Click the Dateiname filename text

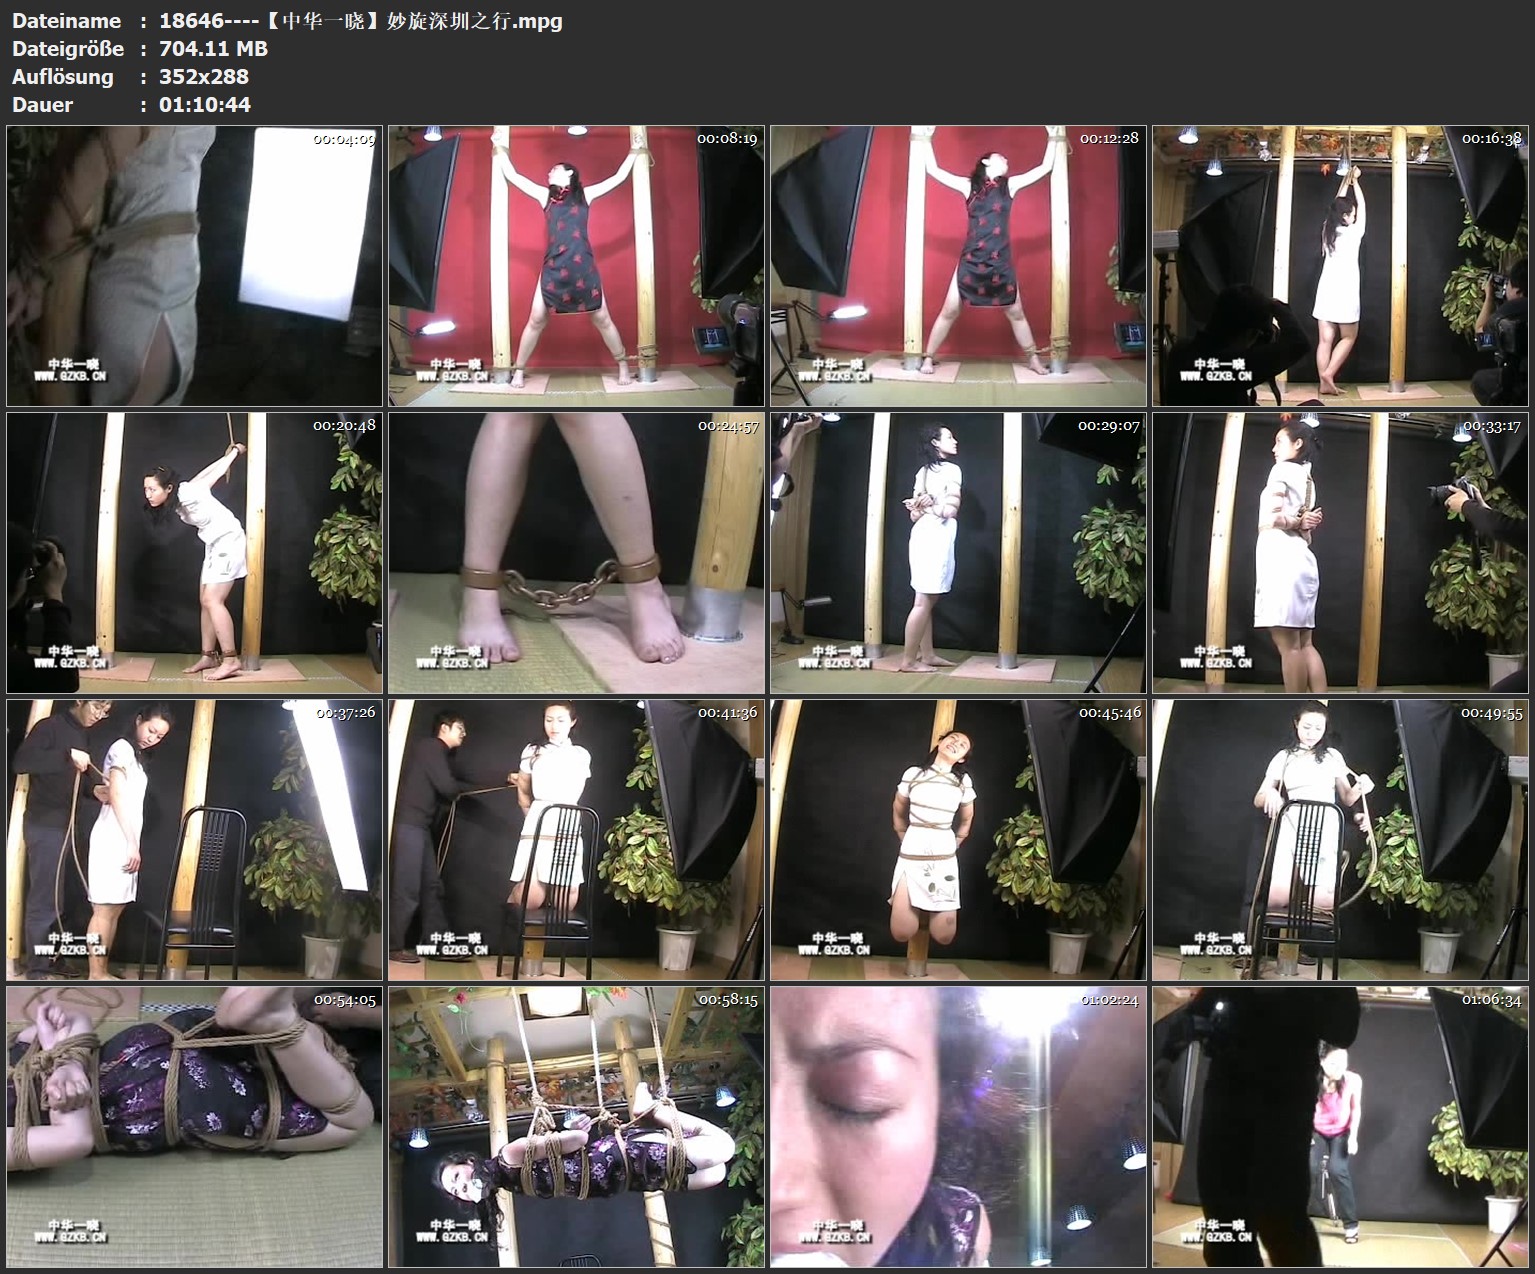pos(360,21)
